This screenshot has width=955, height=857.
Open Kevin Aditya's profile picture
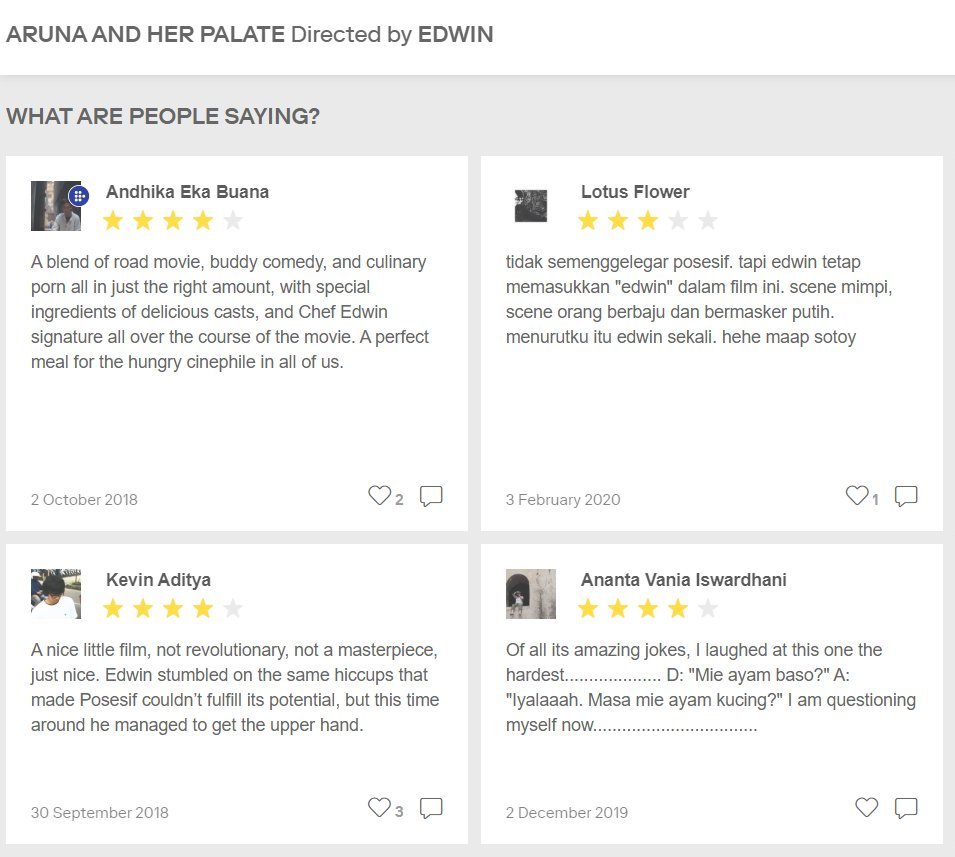click(55, 594)
